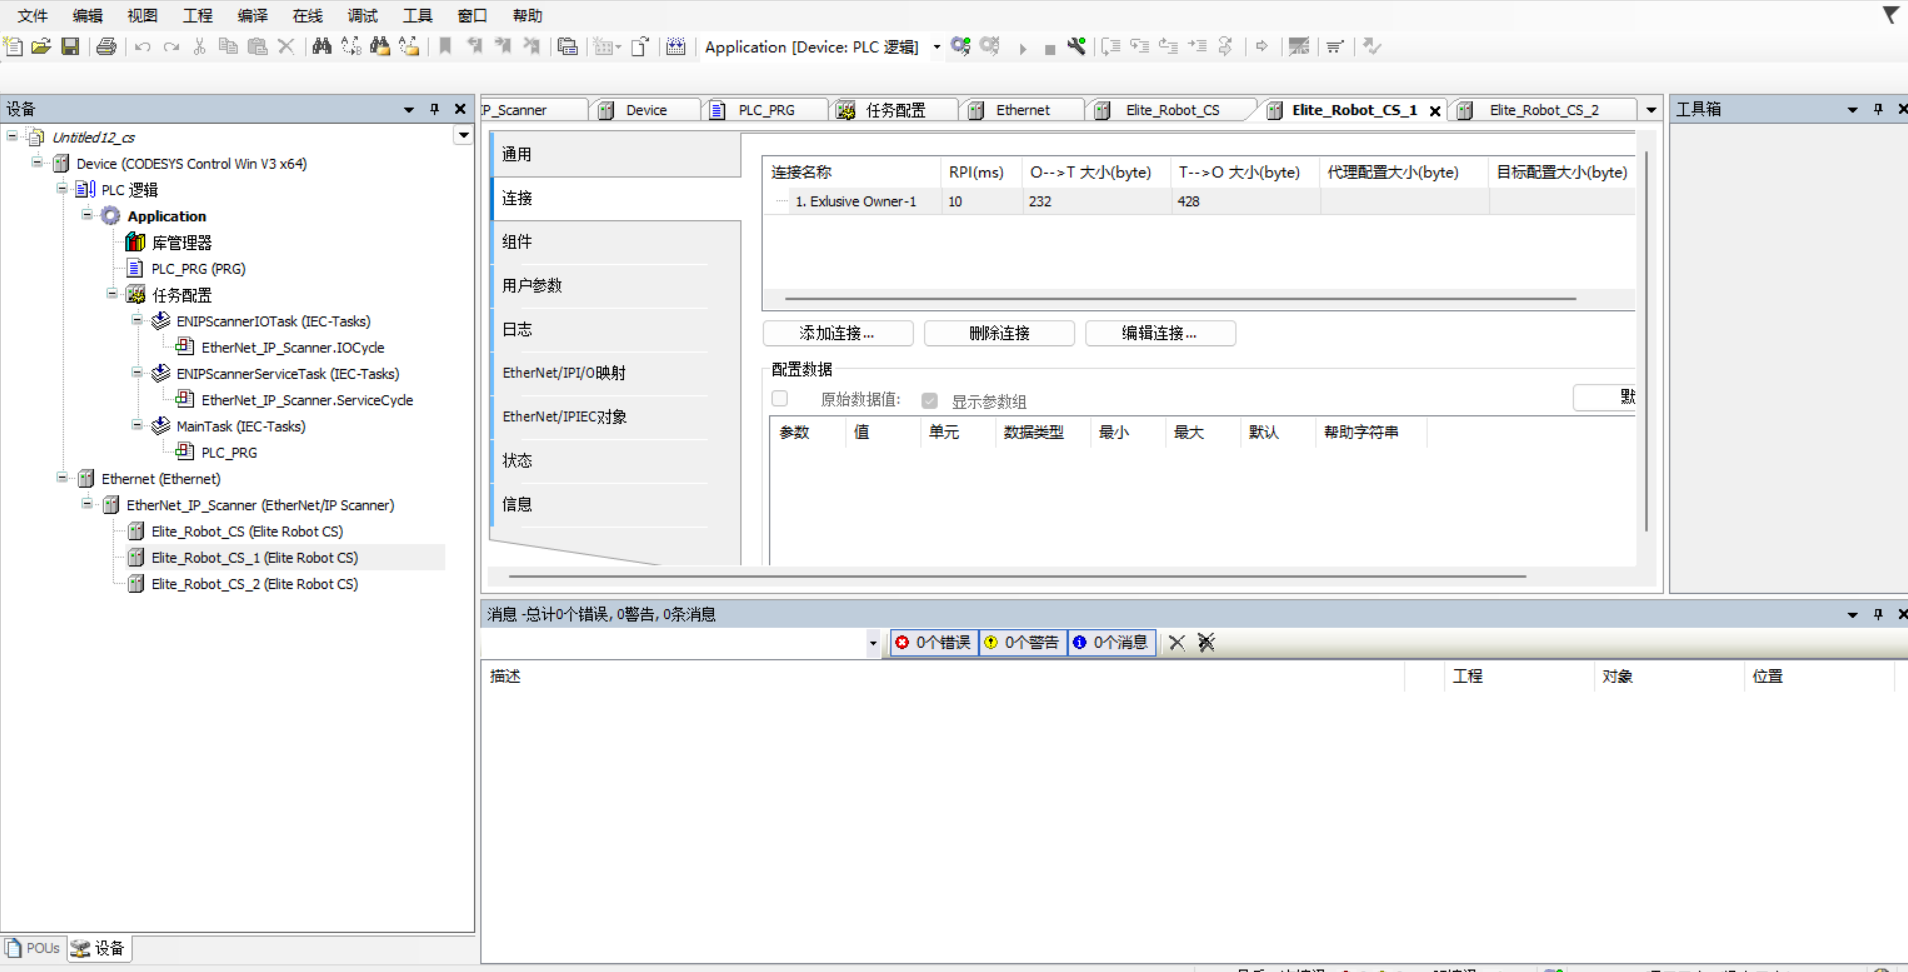Open the 编译 menu
Viewport: 1908px width, 972px height.
click(252, 15)
